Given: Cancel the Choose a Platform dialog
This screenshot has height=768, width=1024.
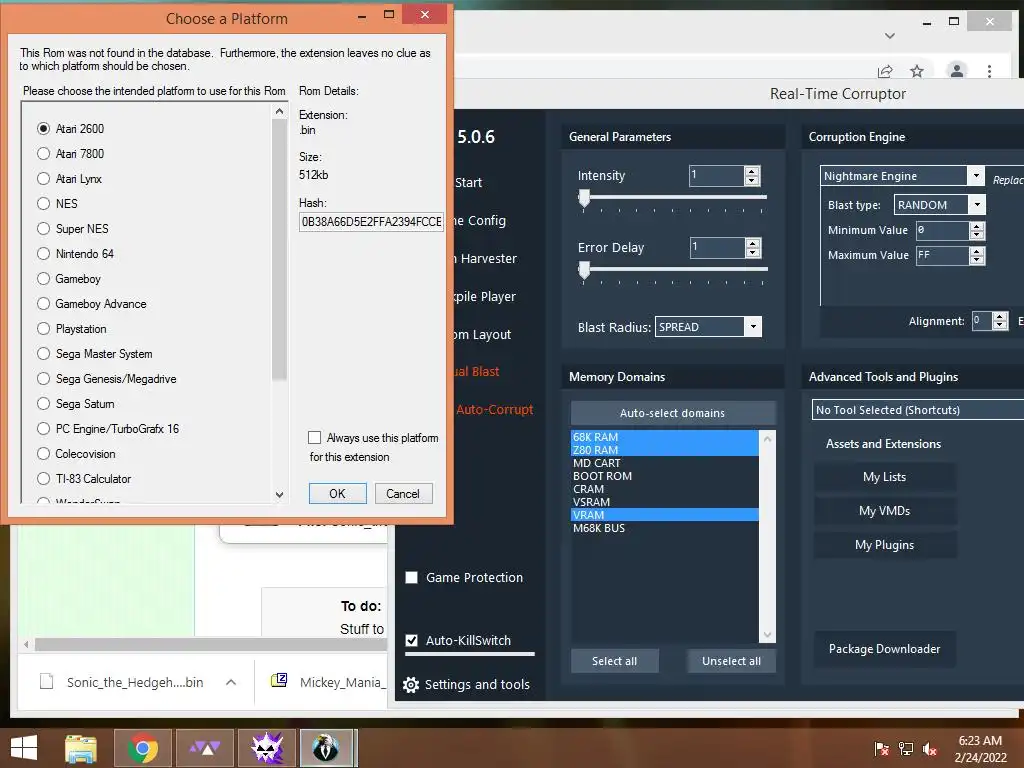Looking at the screenshot, I should coord(403,494).
